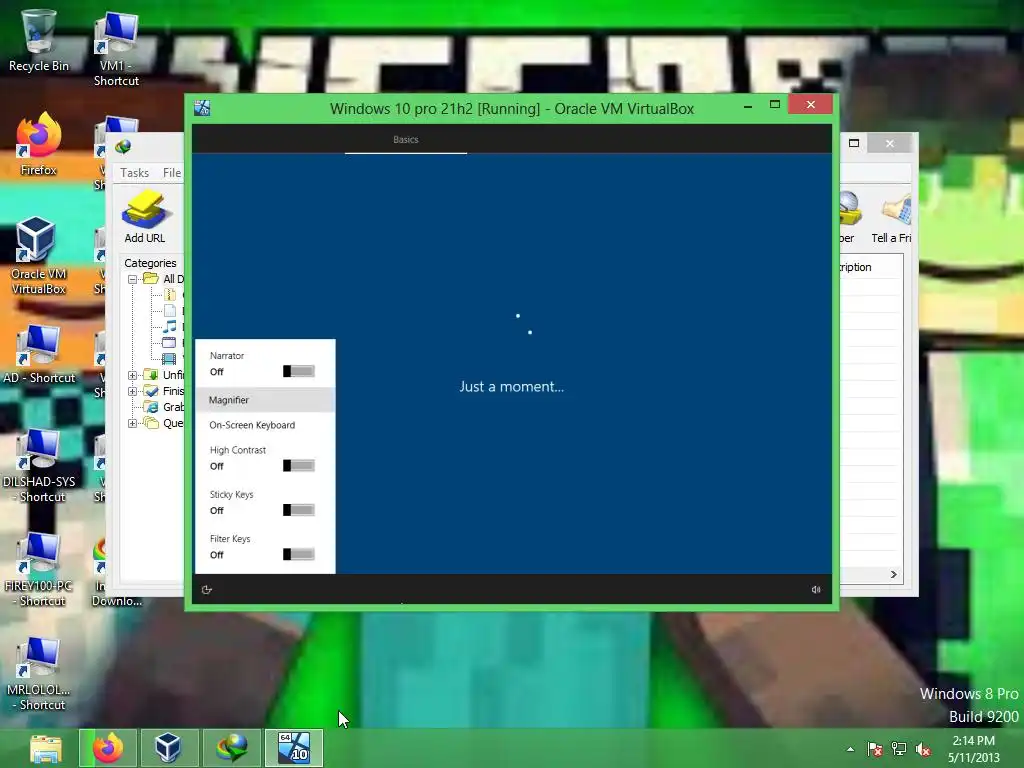
Task: Select the VM1 - Shortcut desktop icon
Action: 116,48
